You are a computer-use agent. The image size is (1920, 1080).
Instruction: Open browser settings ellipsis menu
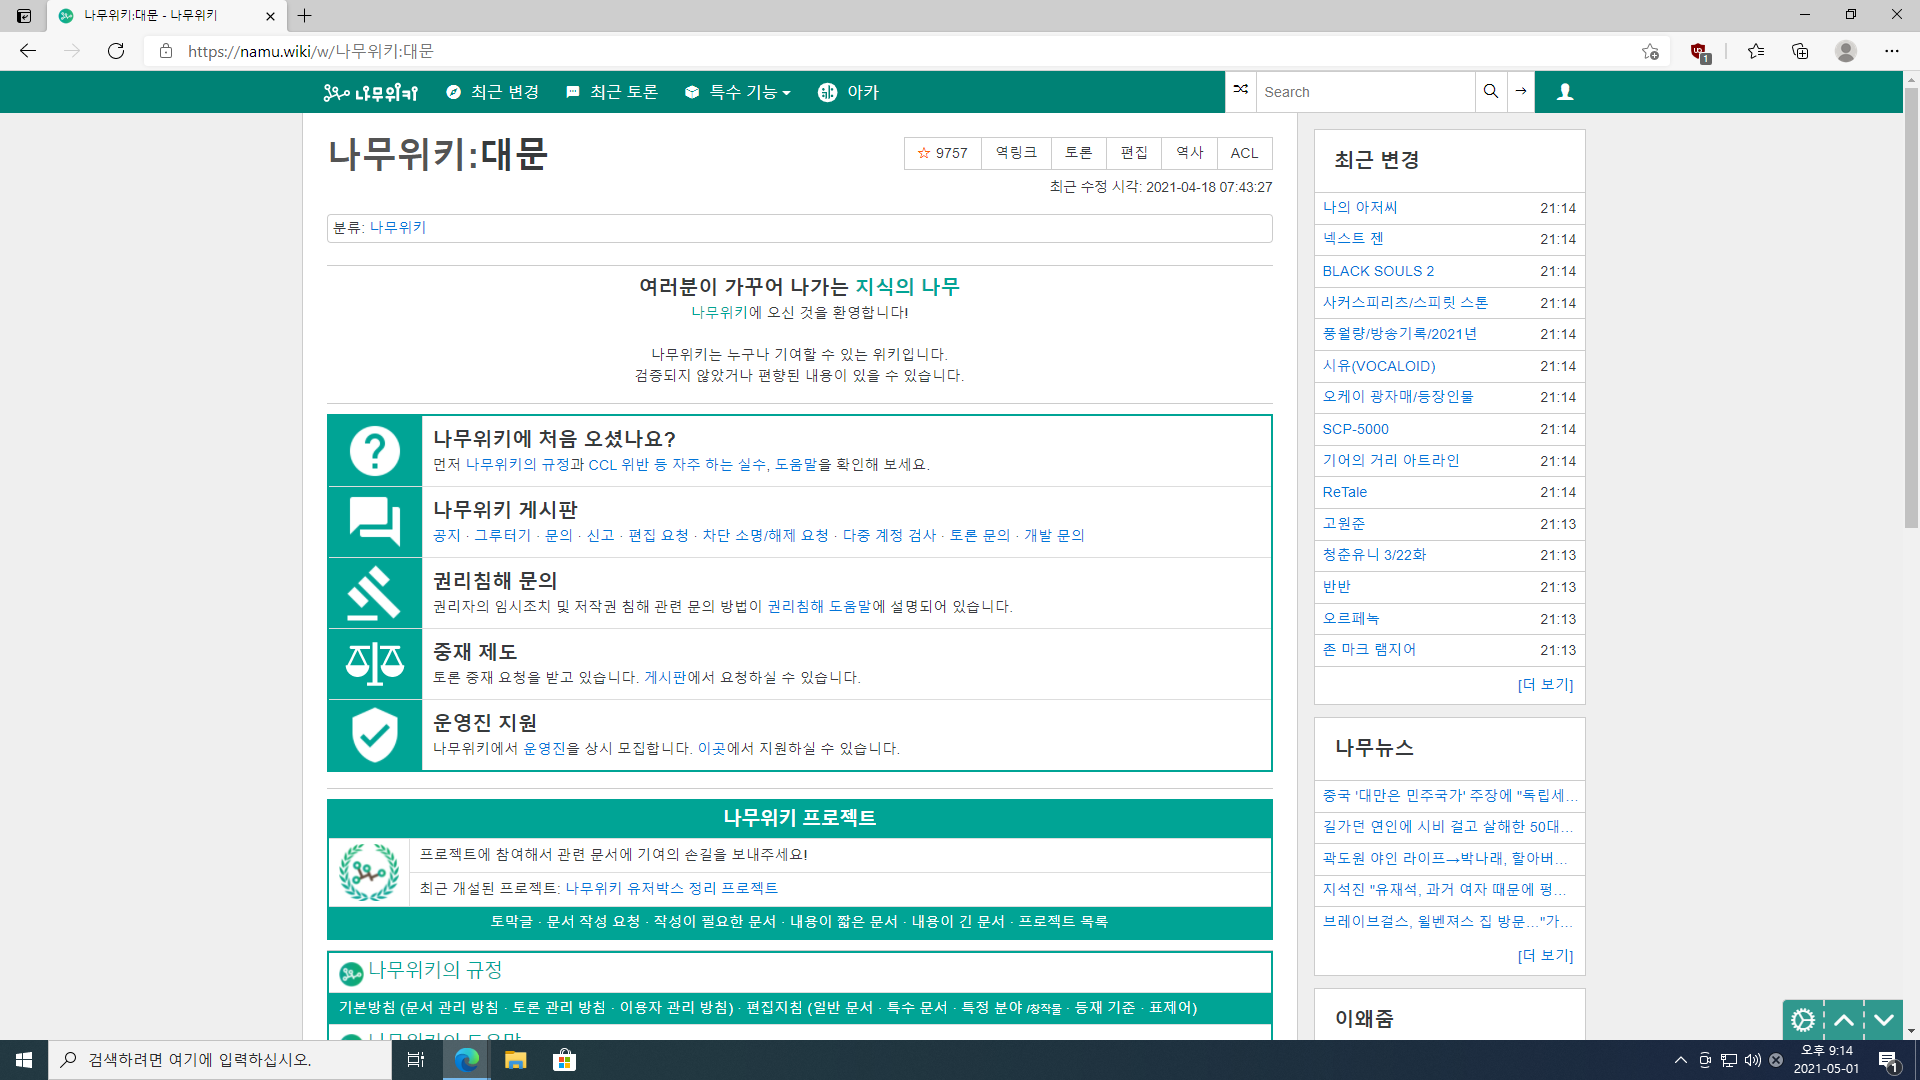[1892, 51]
